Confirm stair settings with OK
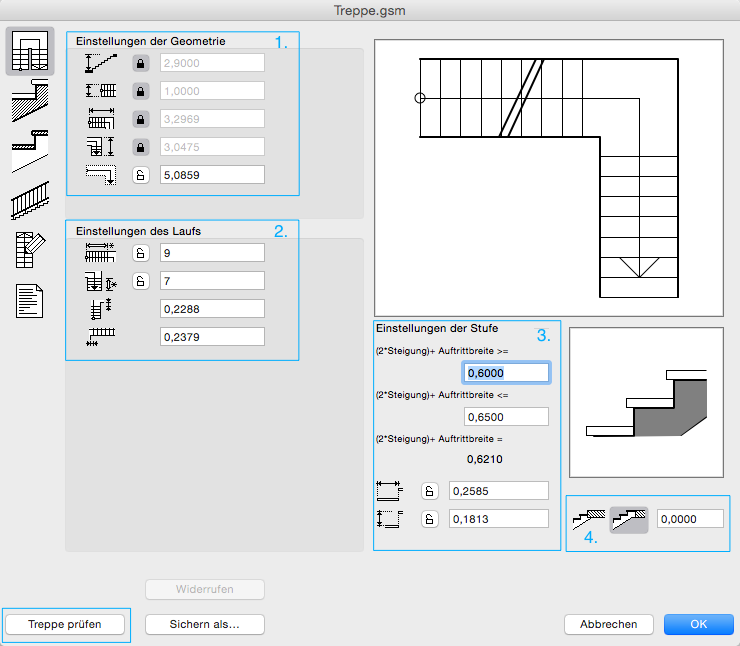The height and width of the screenshot is (646, 740). [x=699, y=624]
